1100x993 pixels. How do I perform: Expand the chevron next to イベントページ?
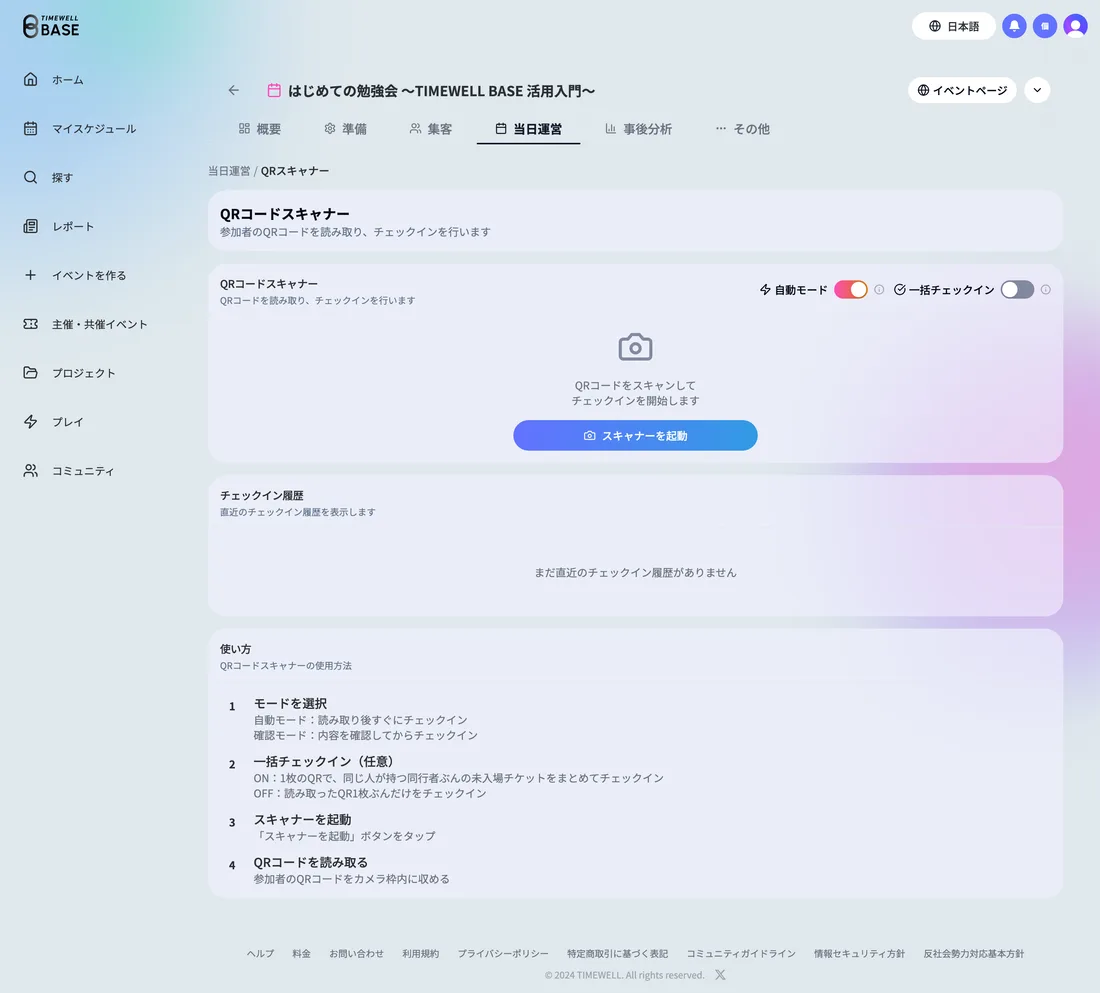tap(1037, 90)
